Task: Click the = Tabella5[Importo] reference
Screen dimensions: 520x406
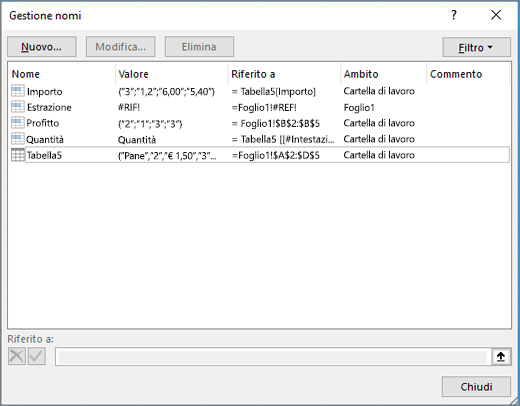Action: [274, 91]
